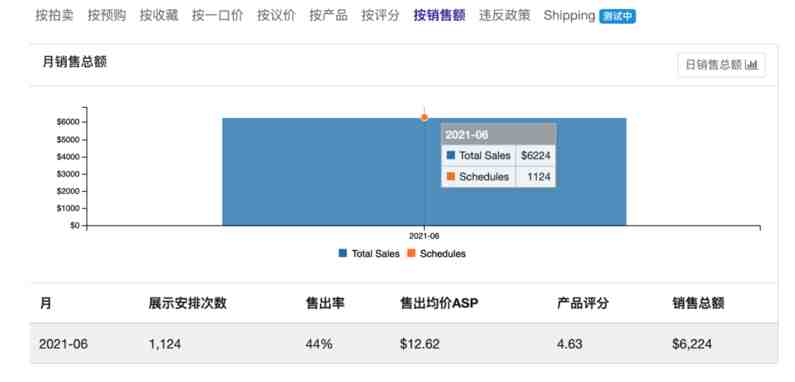Click the $12.62 ASP cell
The width and height of the screenshot is (795, 382).
click(420, 344)
